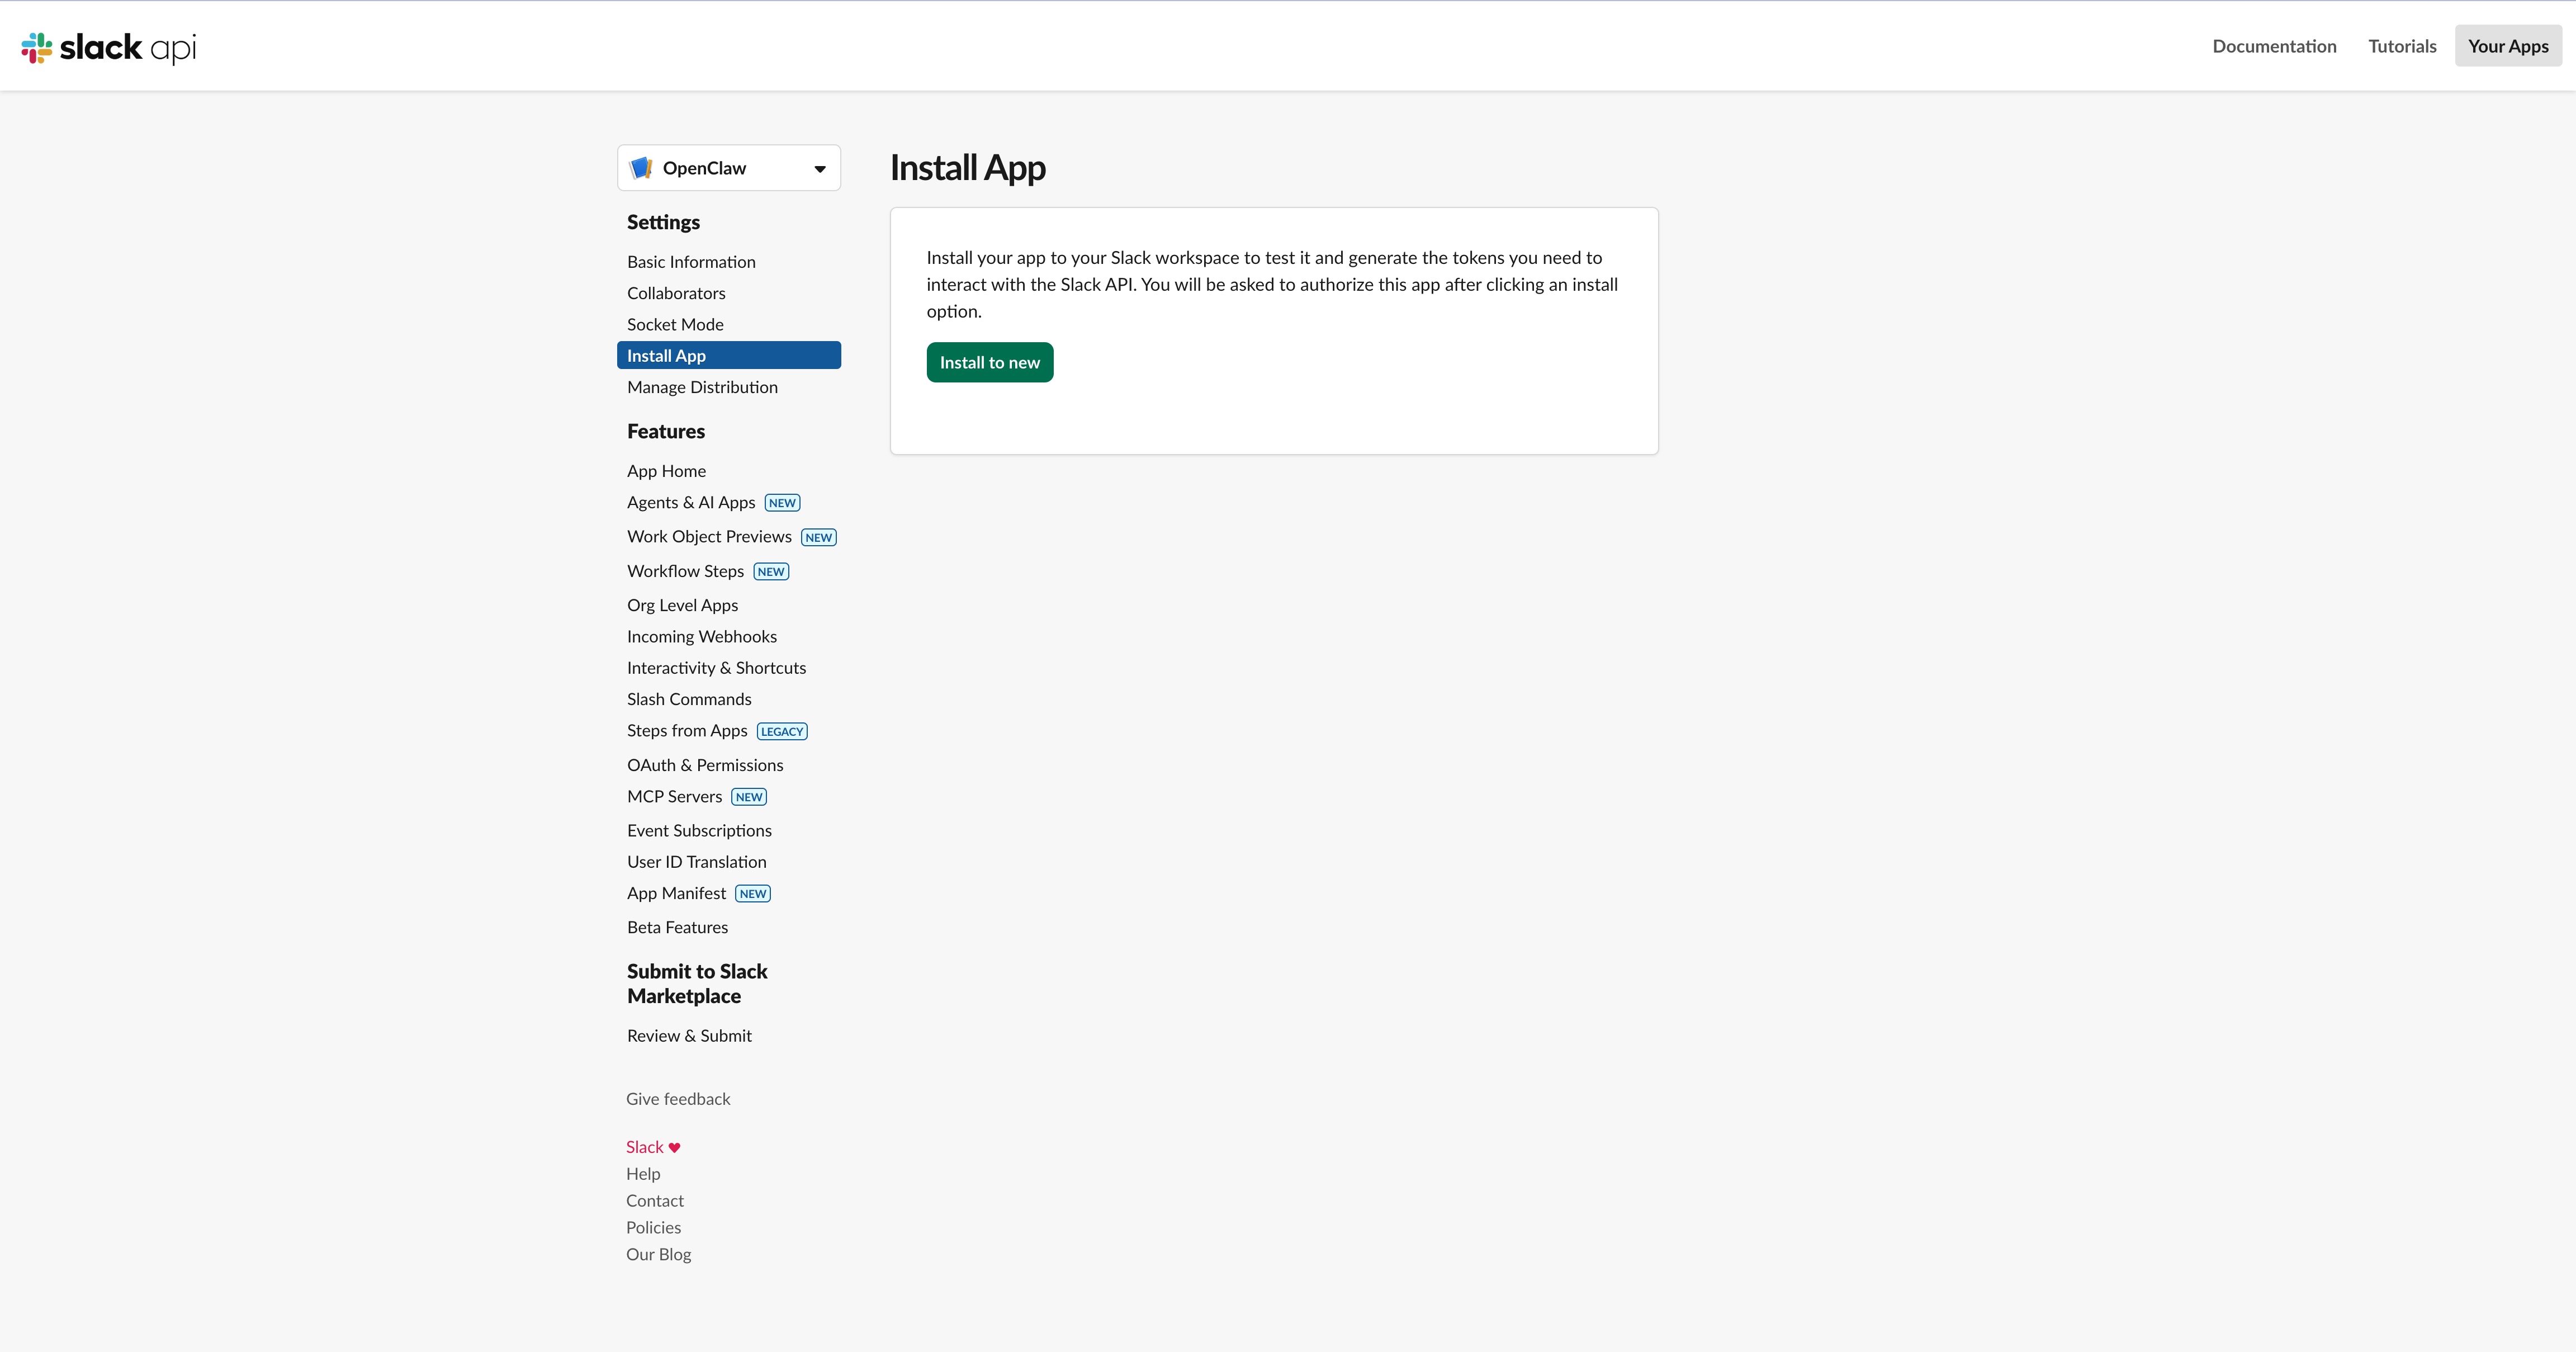2576x1352 pixels.
Task: Open Incoming Webhooks
Action: point(702,636)
